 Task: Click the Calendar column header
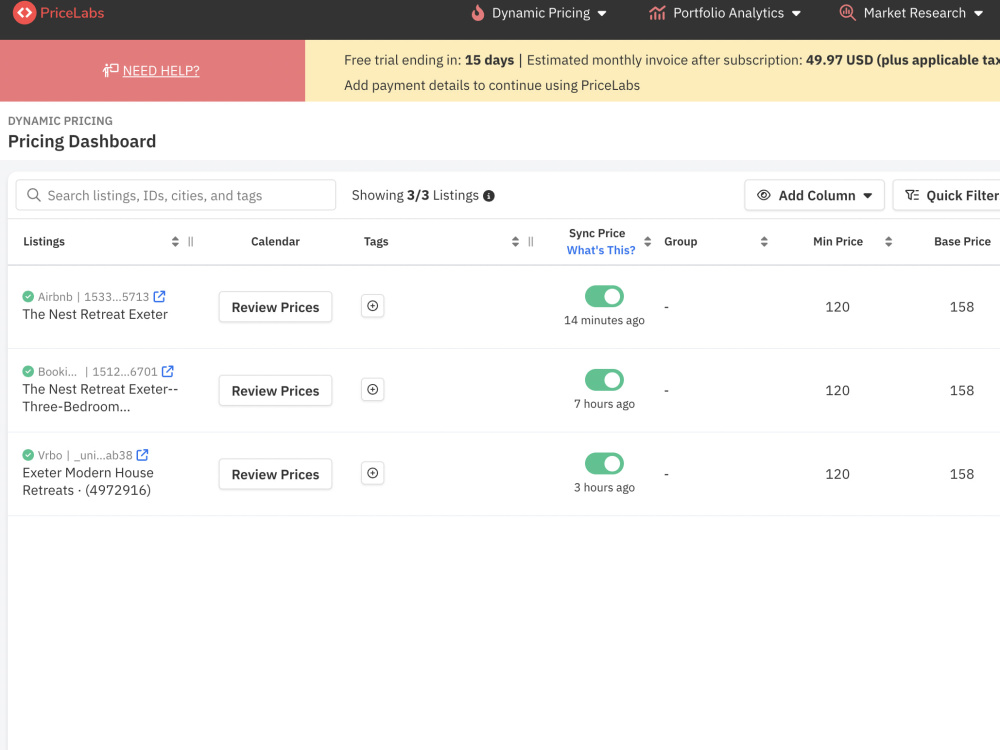(x=275, y=242)
